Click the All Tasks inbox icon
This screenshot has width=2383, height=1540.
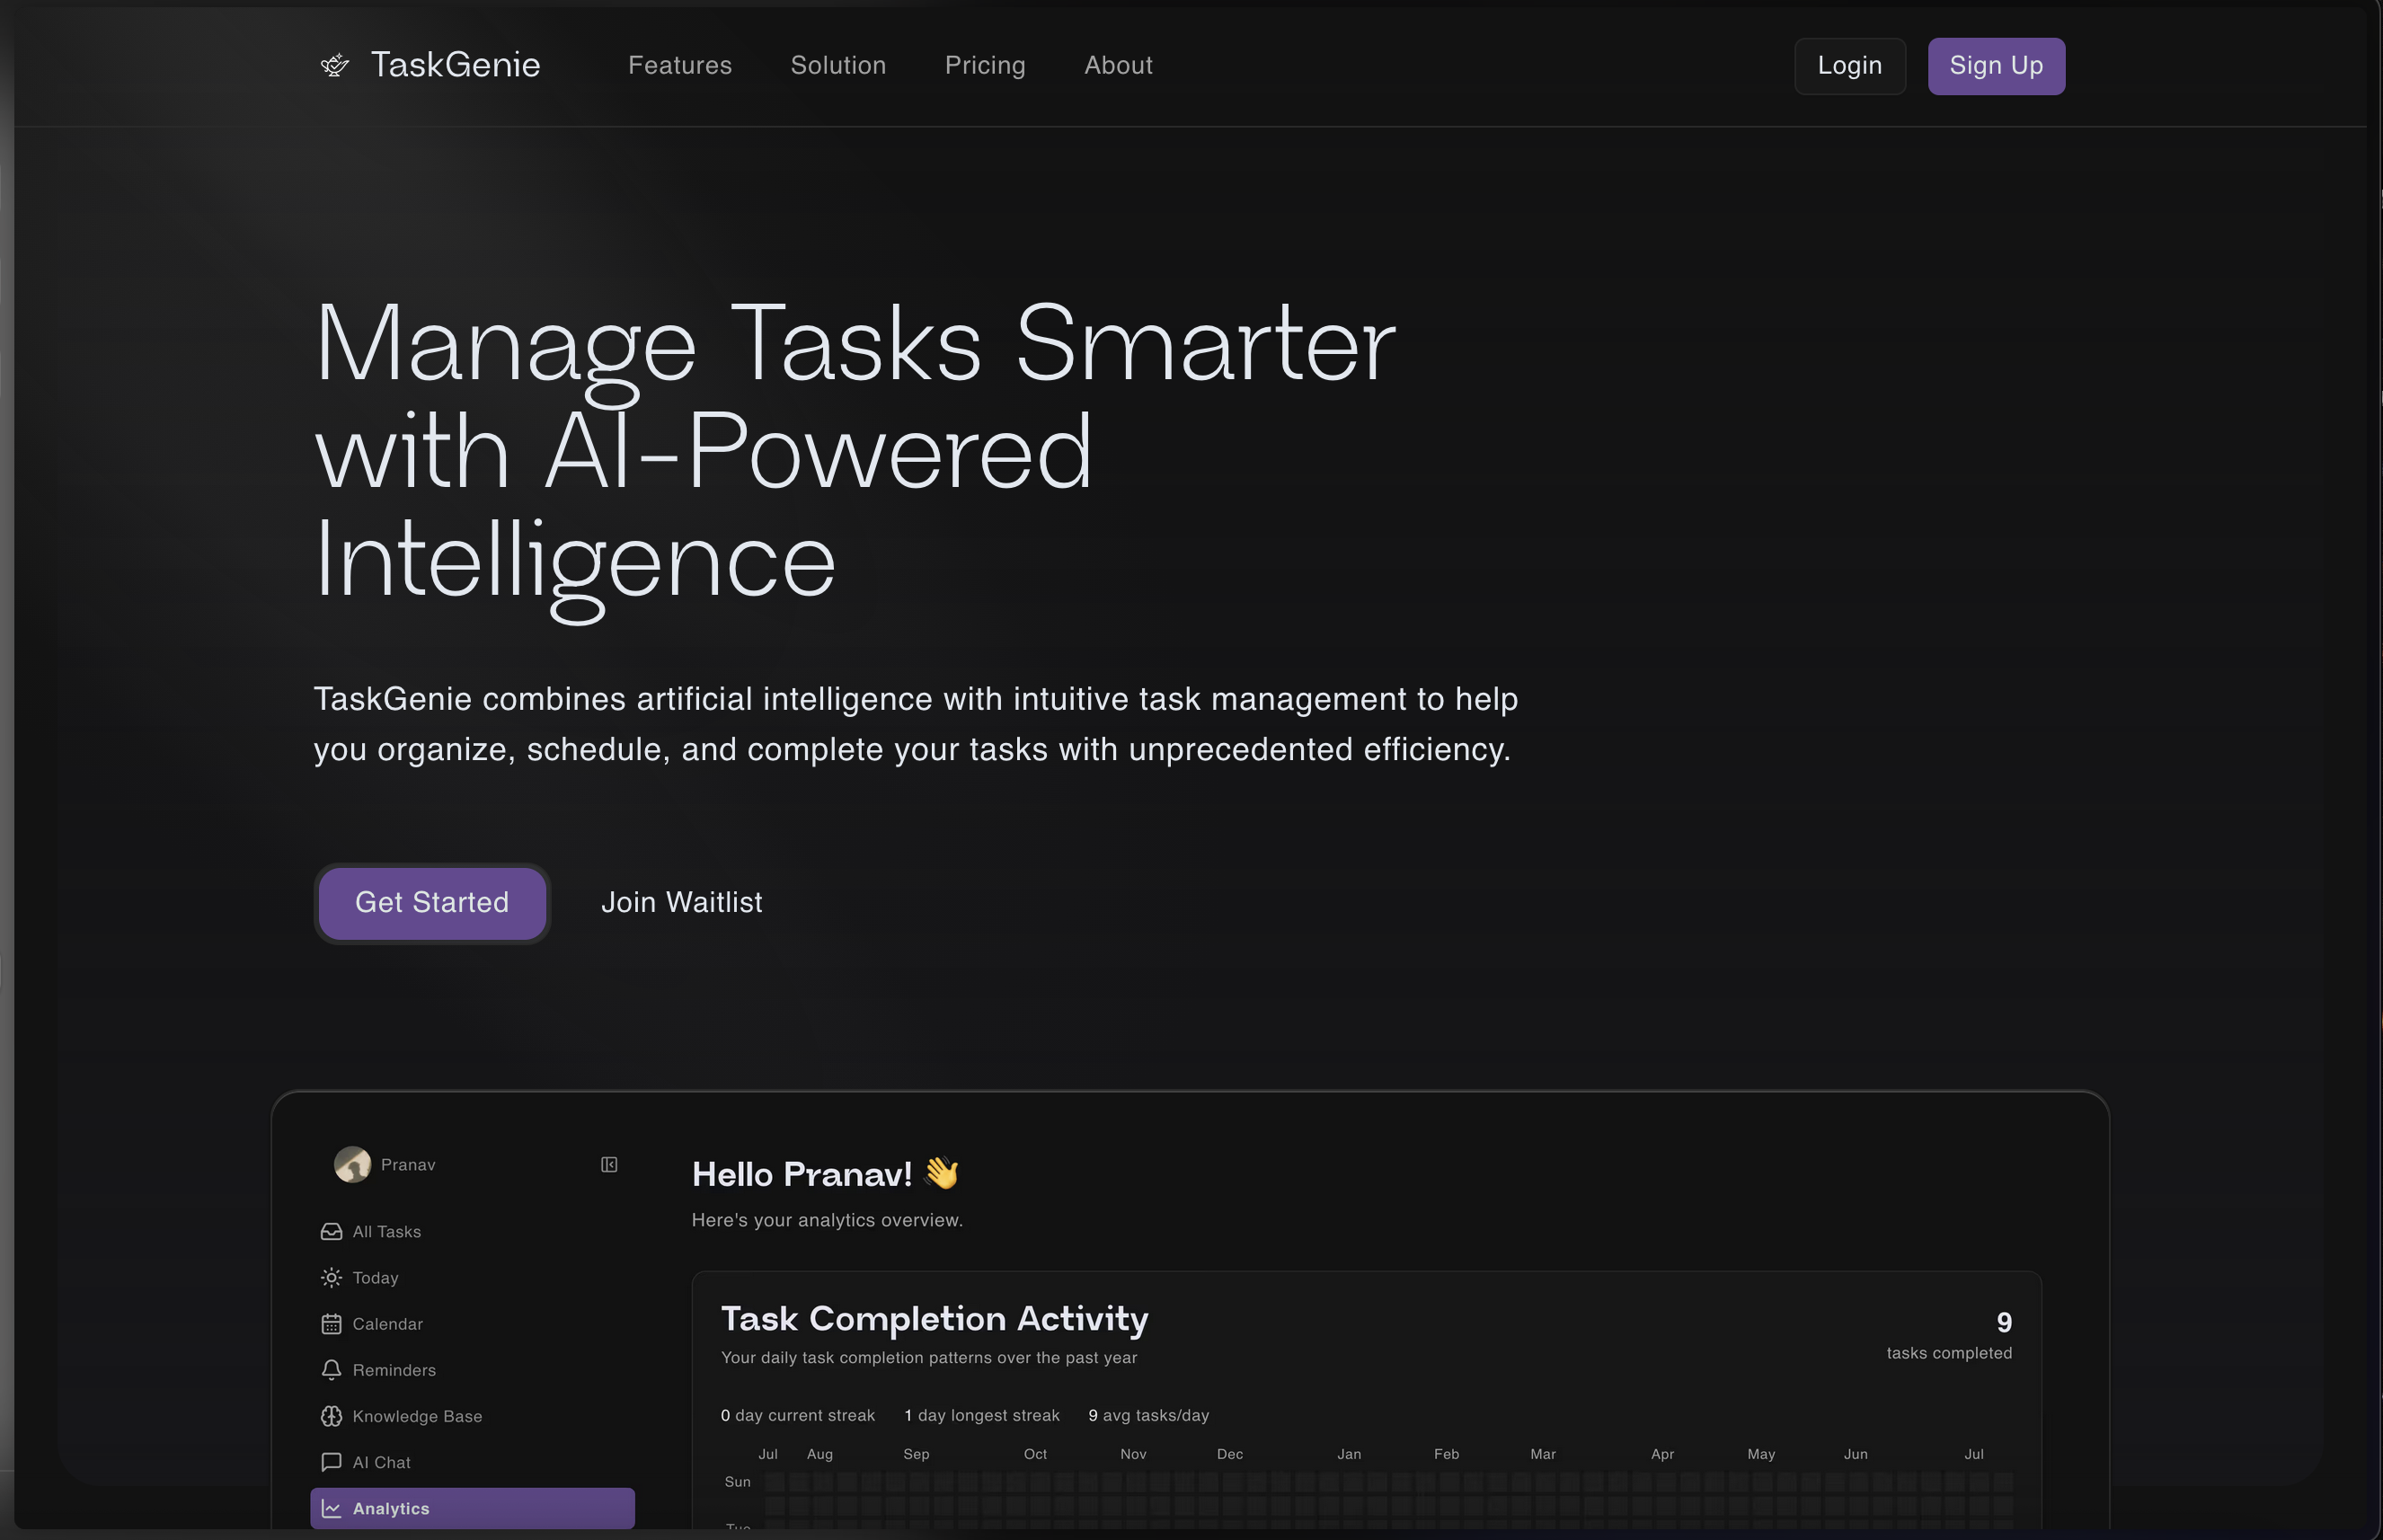(331, 1231)
